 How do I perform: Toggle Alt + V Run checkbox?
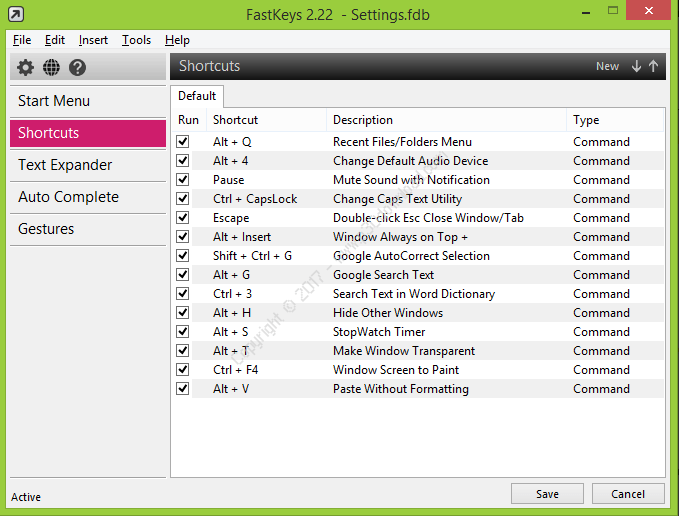coord(183,389)
